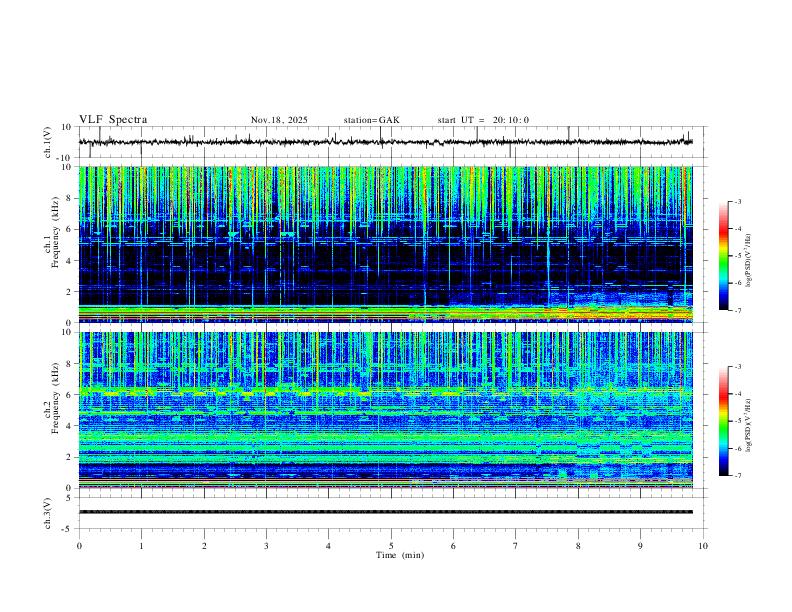Screen dimensions: 792x612
Task: Click time axis tick label 7
Action: click(x=516, y=546)
